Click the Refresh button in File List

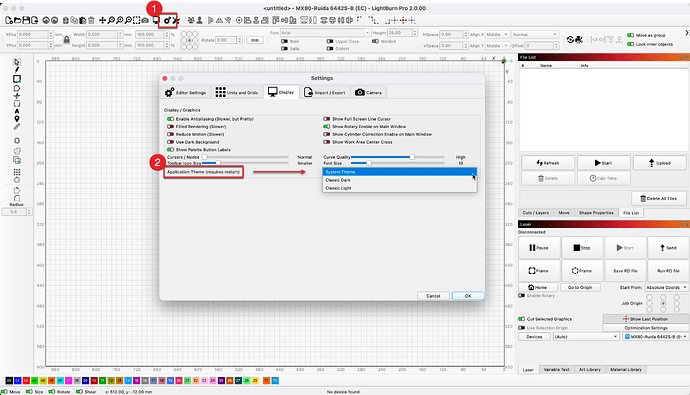(x=548, y=163)
